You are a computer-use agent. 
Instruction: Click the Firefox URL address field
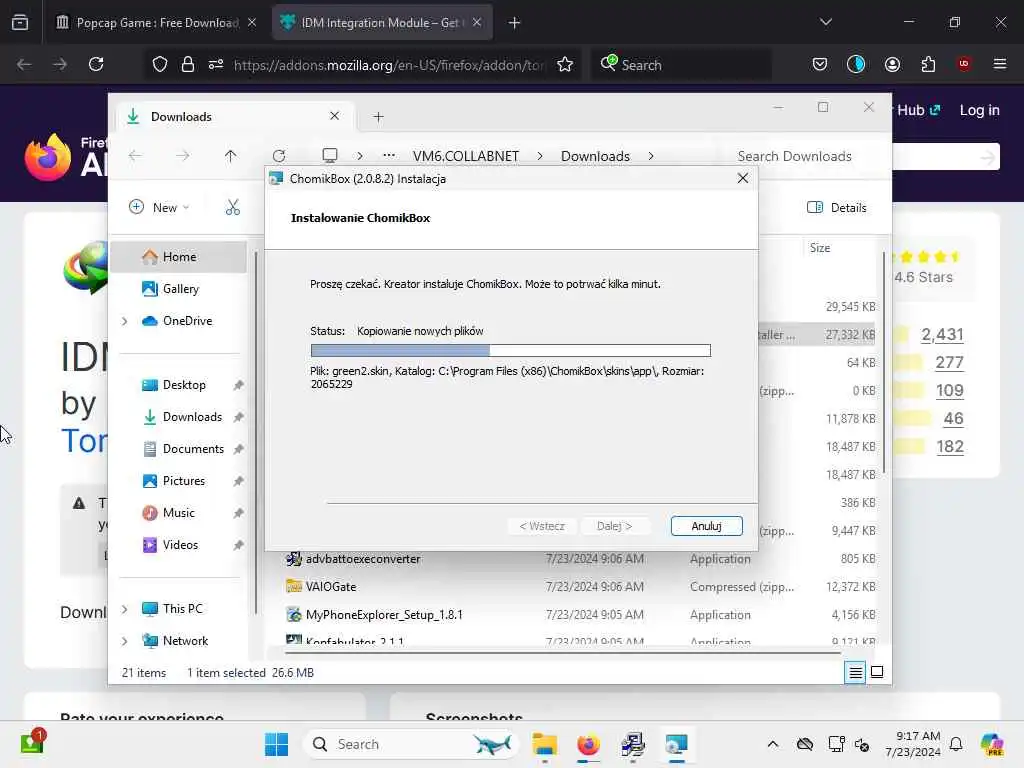[389, 65]
